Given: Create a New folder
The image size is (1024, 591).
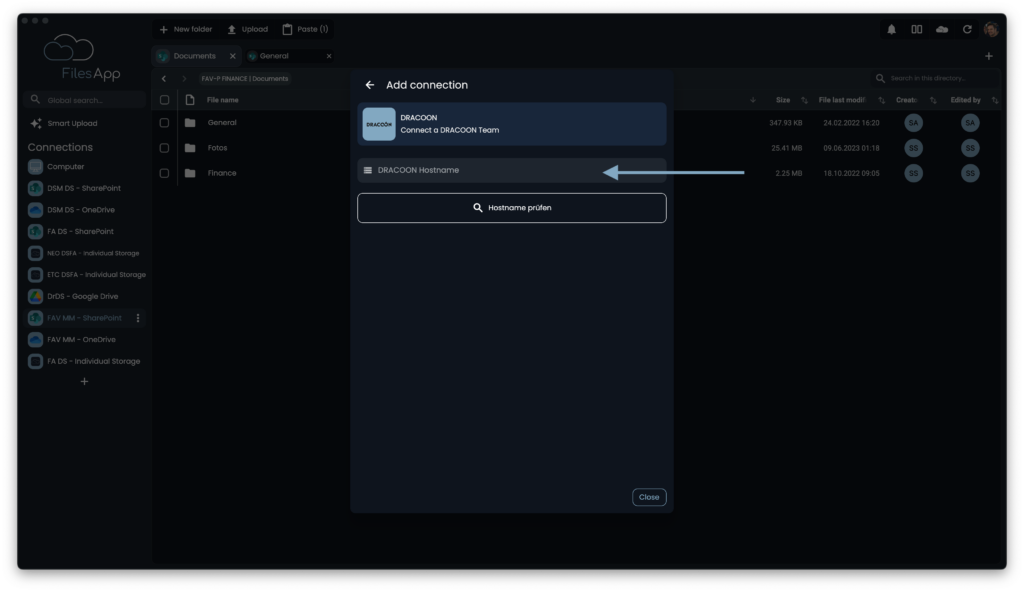Looking at the screenshot, I should click(x=186, y=29).
